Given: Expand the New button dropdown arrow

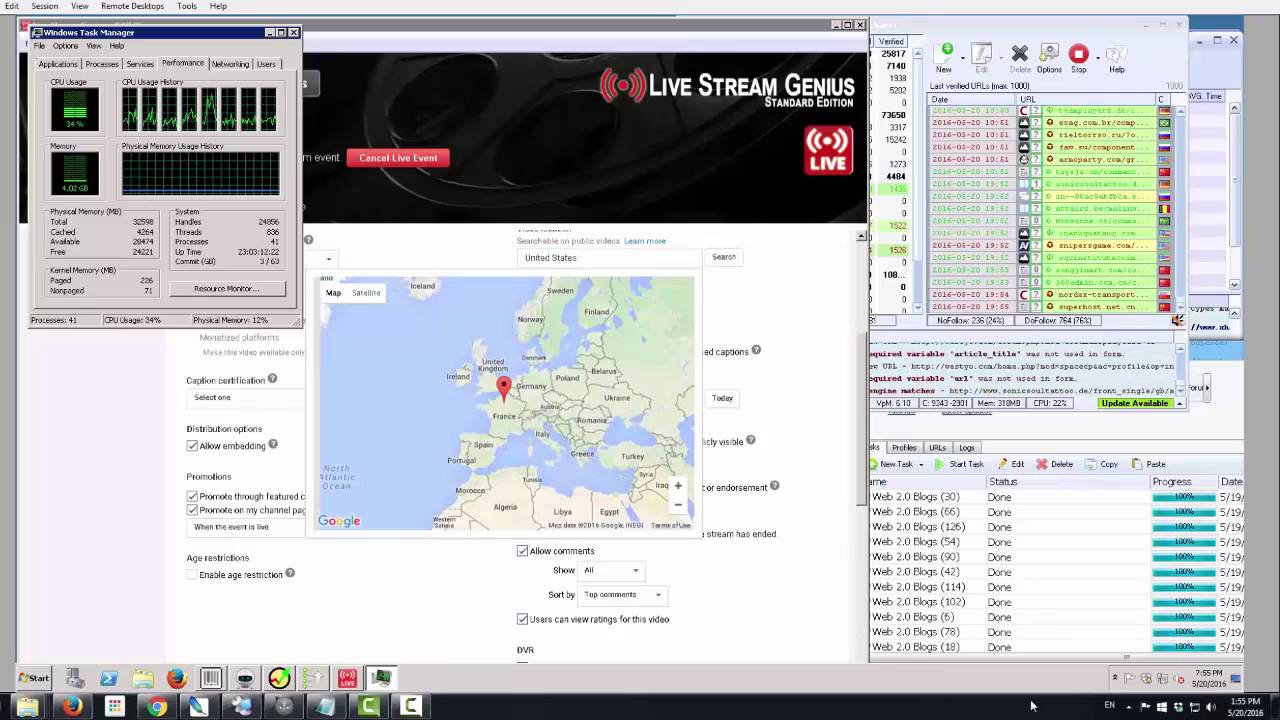Looking at the screenshot, I should pos(962,57).
